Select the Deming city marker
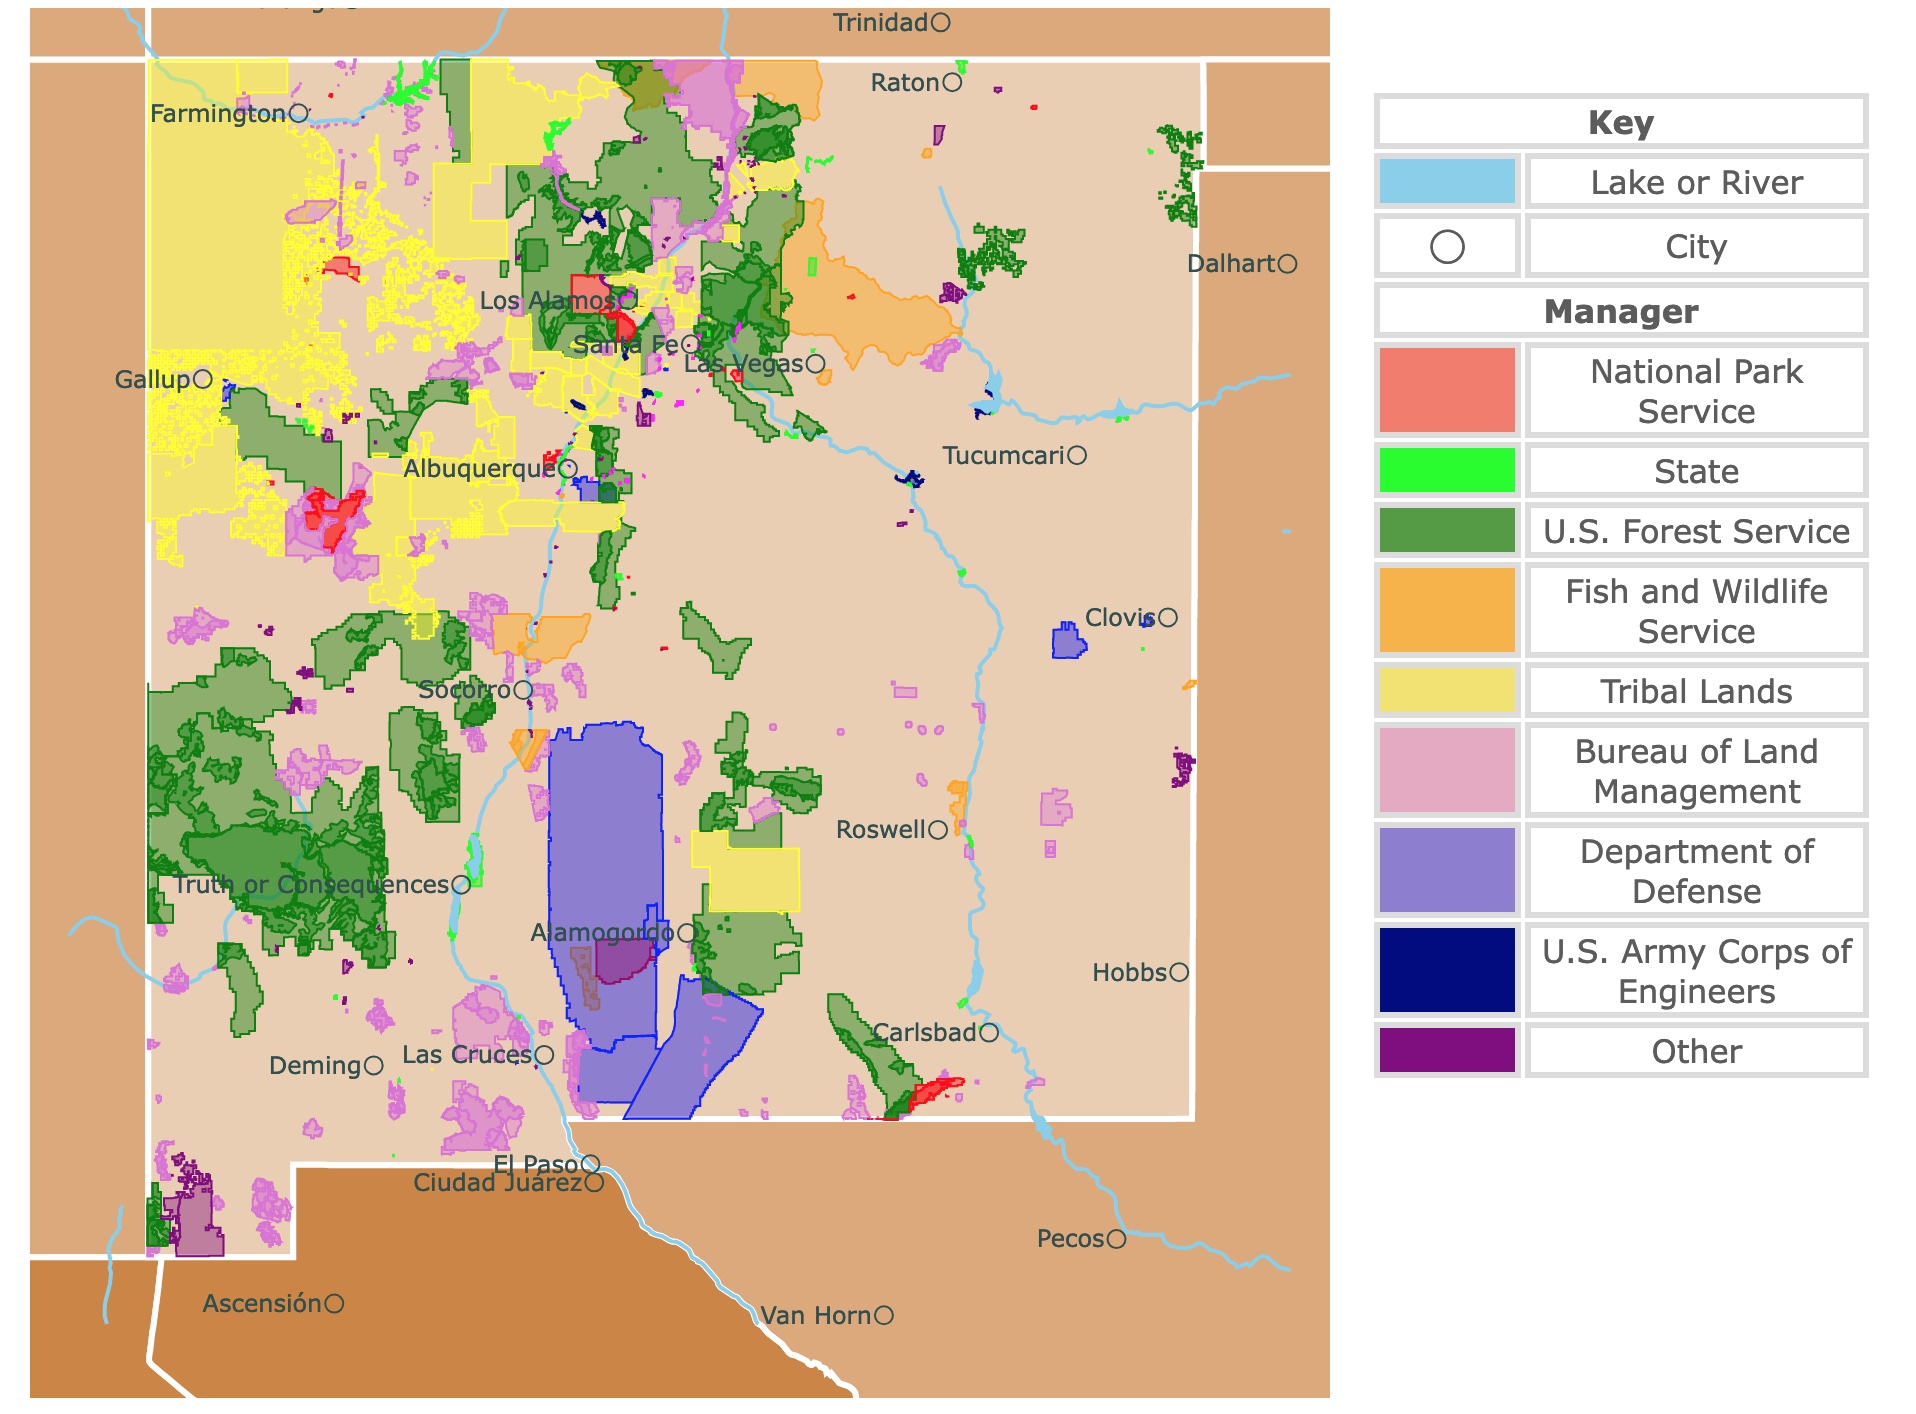The width and height of the screenshot is (1916, 1414). click(373, 1066)
